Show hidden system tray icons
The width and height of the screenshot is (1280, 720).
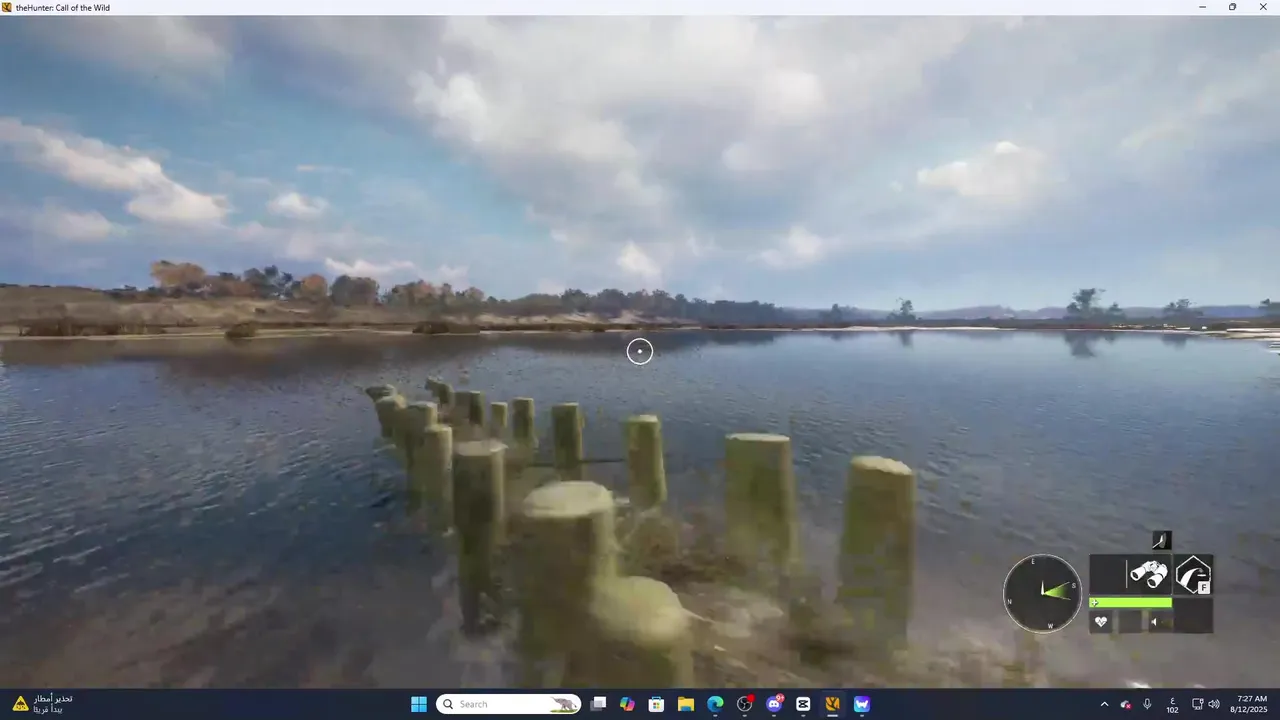(1104, 704)
